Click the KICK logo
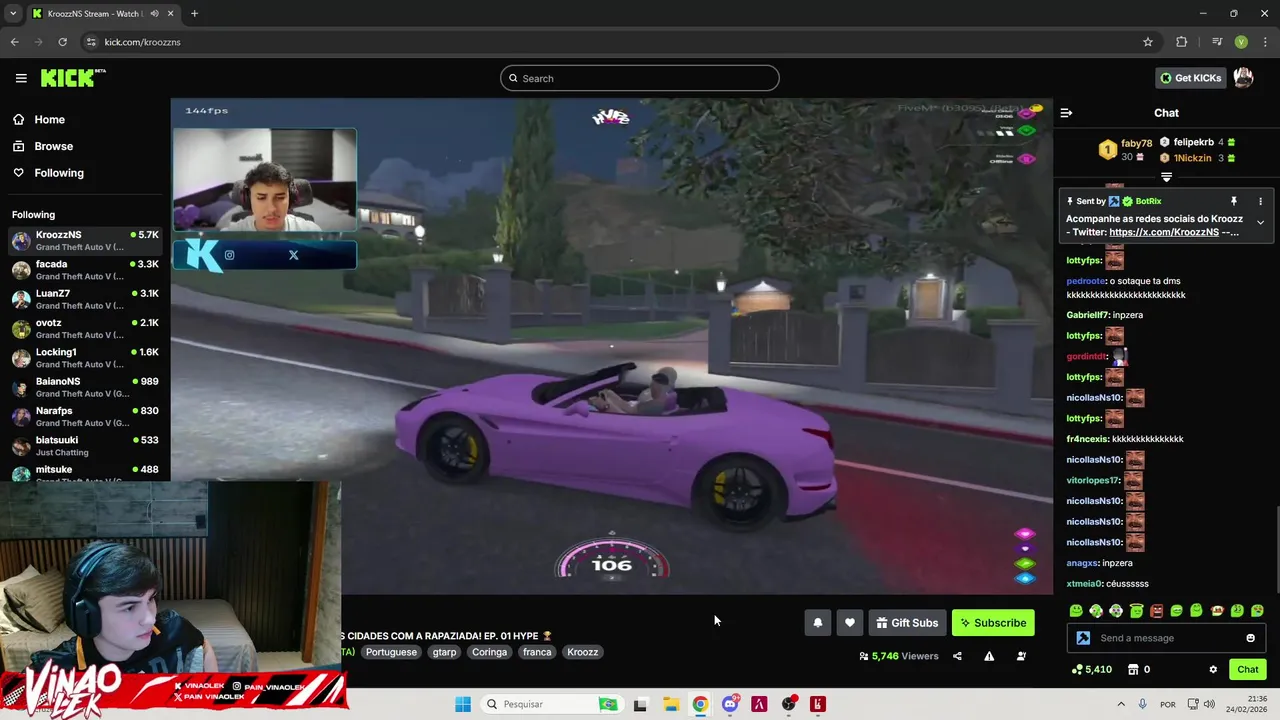Image resolution: width=1280 pixels, height=720 pixels. 72,78
